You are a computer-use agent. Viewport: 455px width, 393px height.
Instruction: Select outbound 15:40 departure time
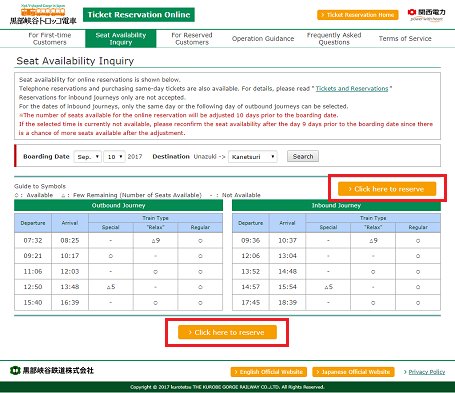coord(33,303)
